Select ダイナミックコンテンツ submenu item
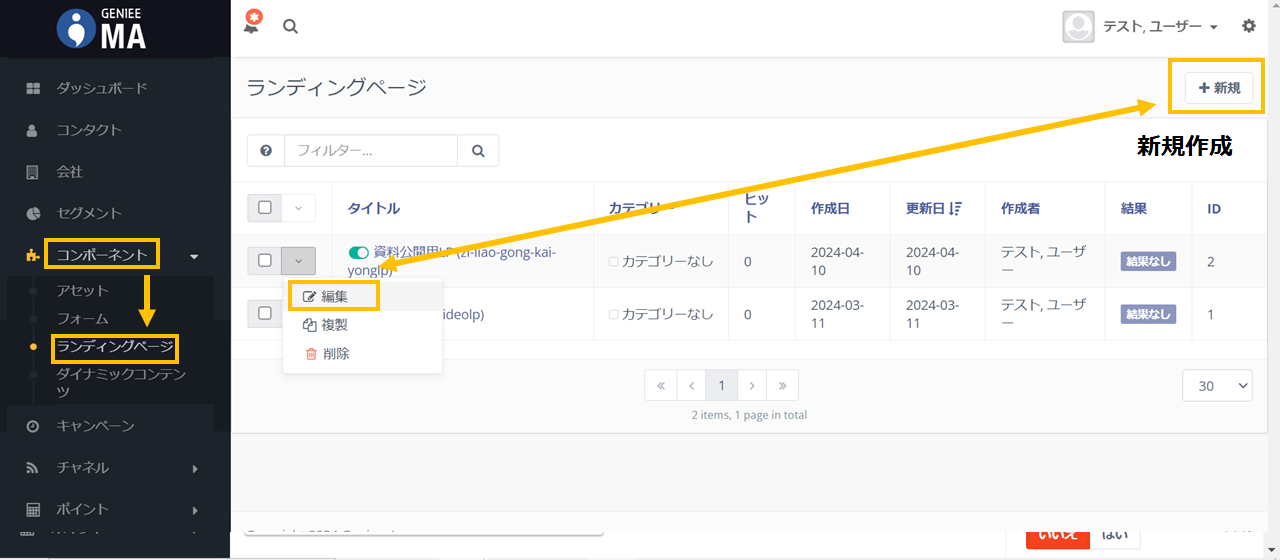This screenshot has width=1280, height=560. tap(121, 382)
